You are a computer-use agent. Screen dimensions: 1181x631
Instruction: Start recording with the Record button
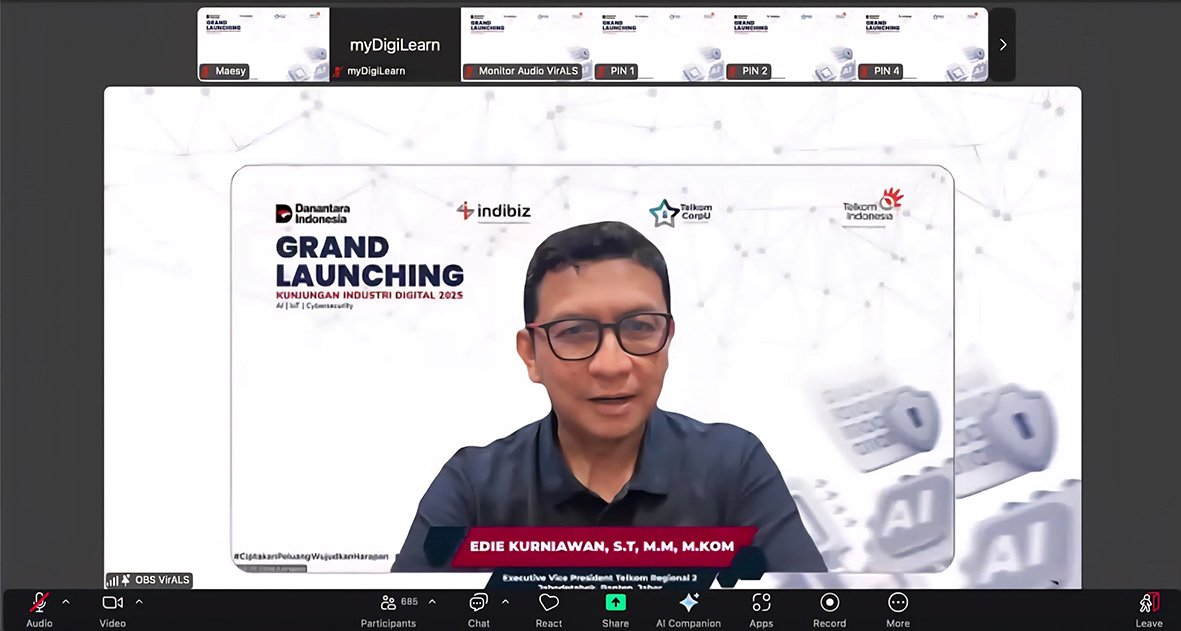pyautogui.click(x=829, y=602)
